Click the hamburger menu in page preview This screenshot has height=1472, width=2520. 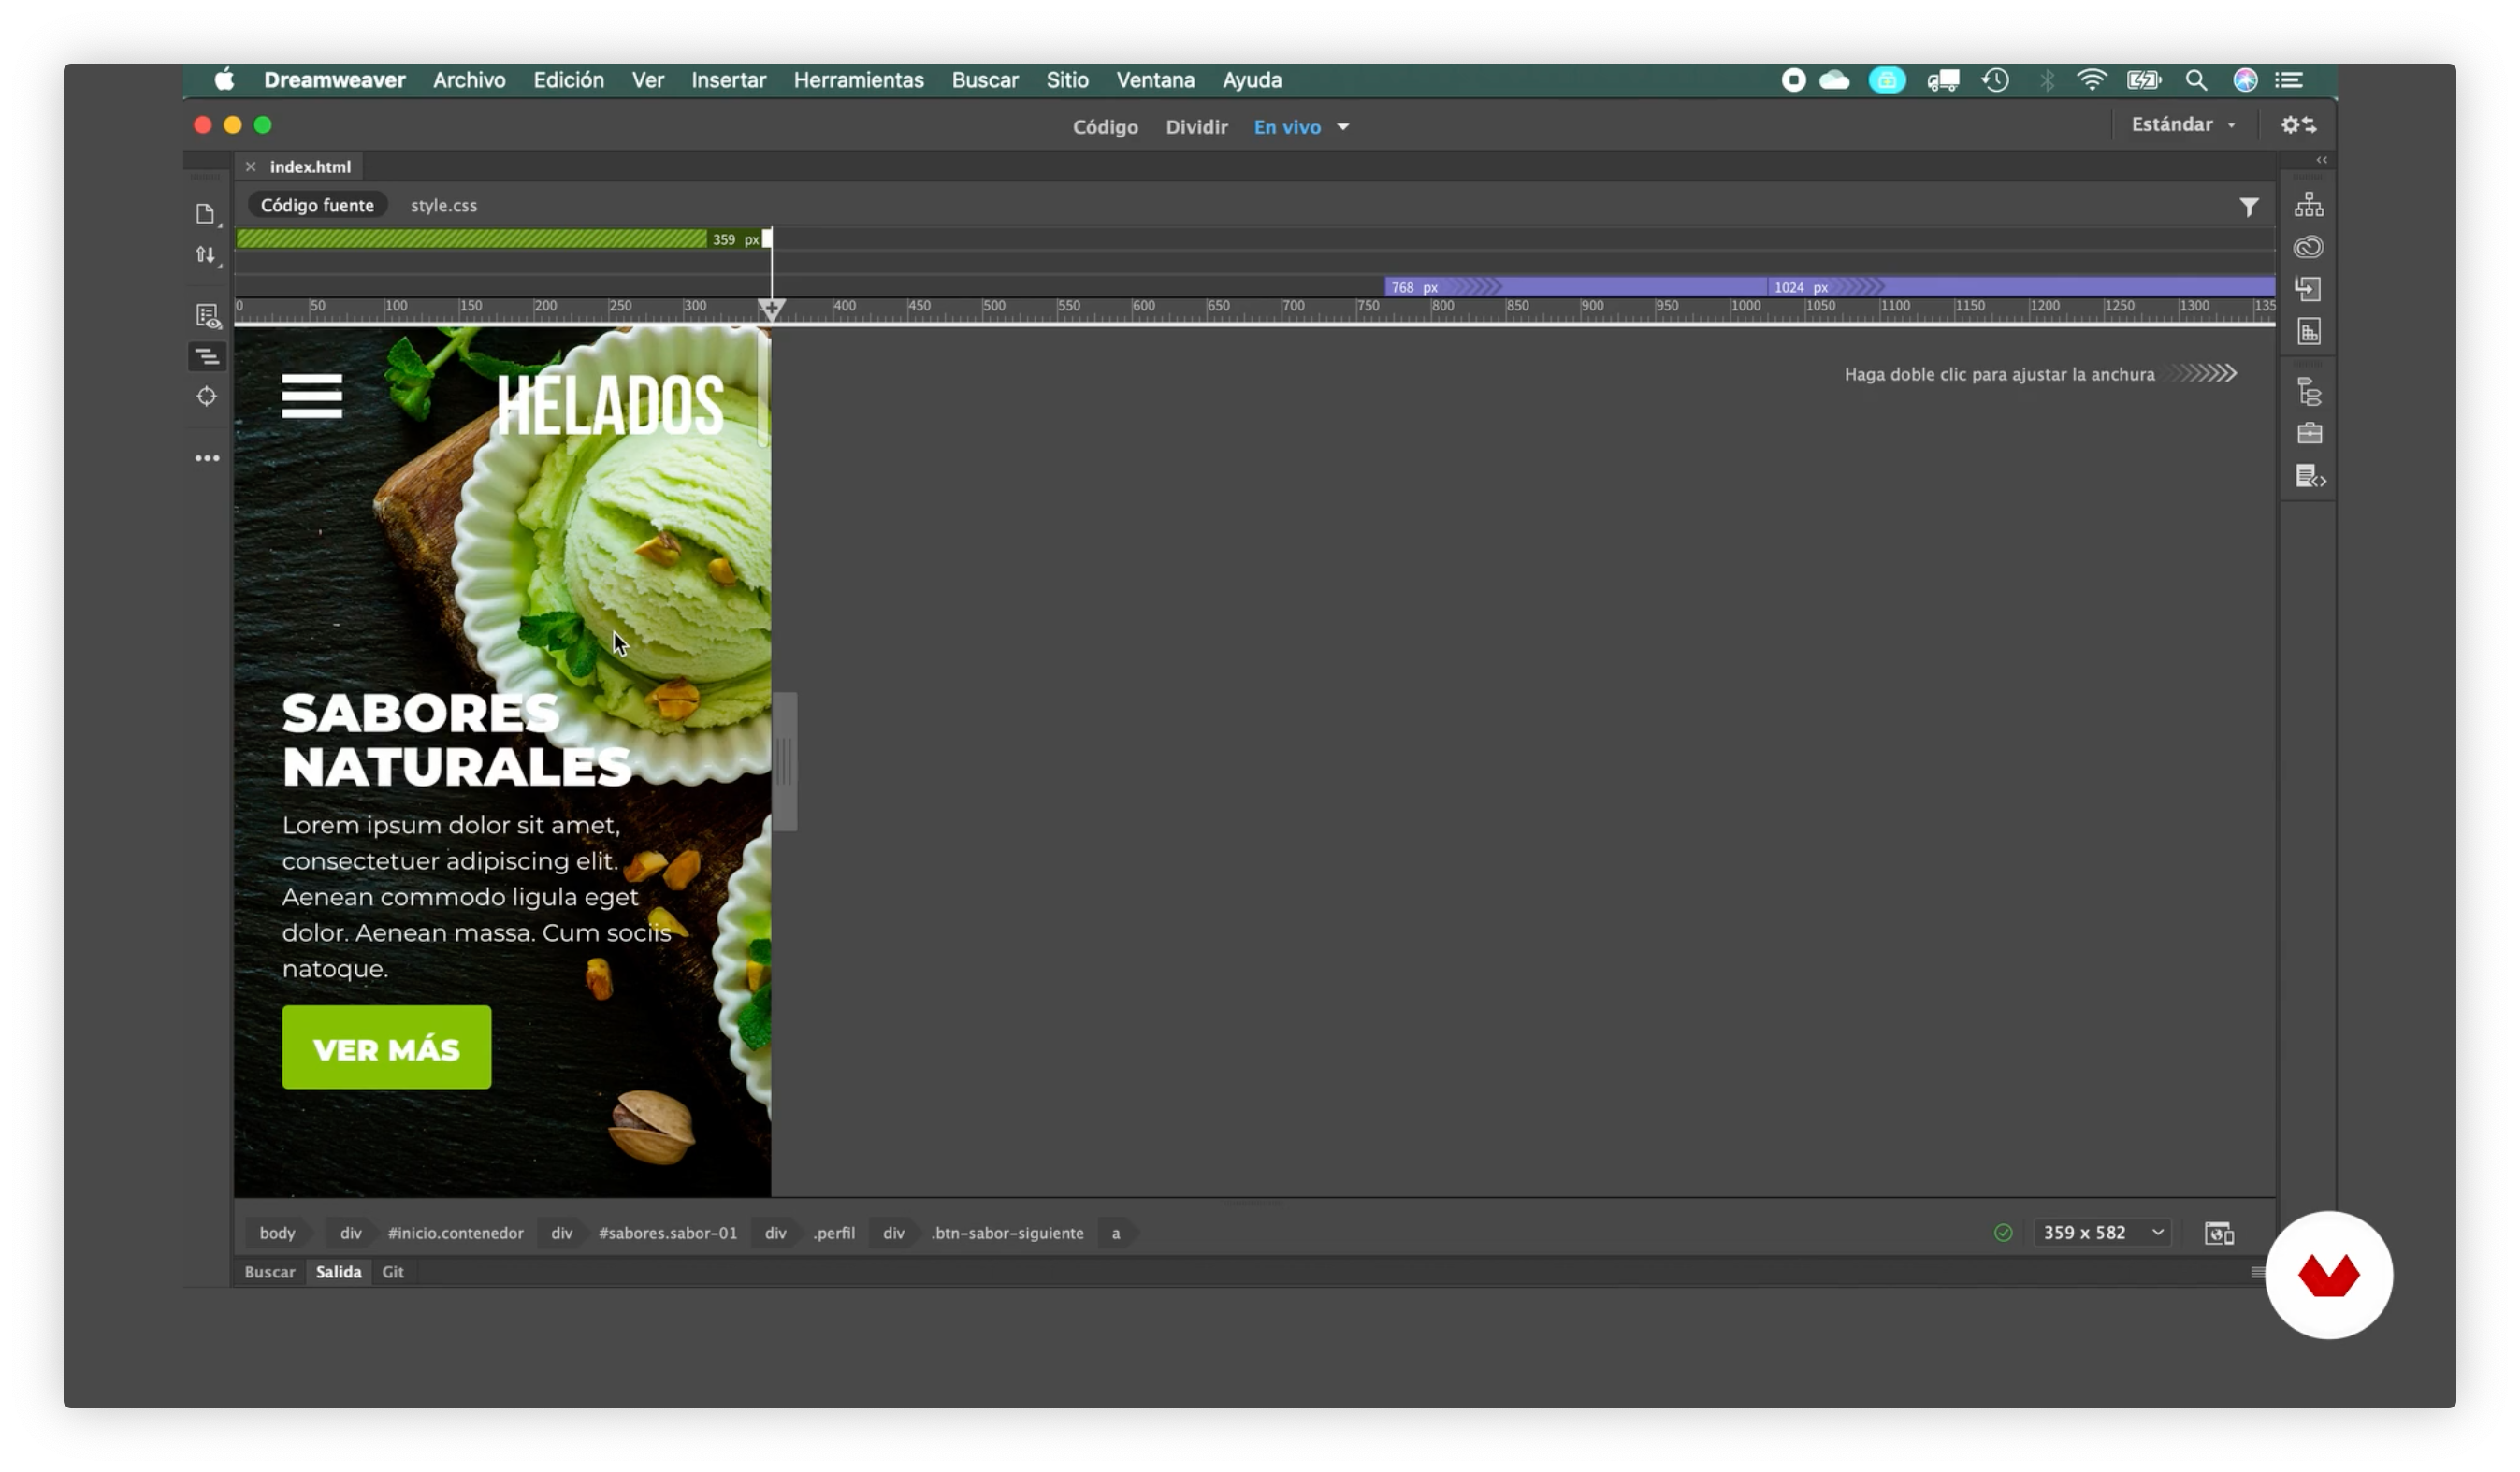point(312,396)
